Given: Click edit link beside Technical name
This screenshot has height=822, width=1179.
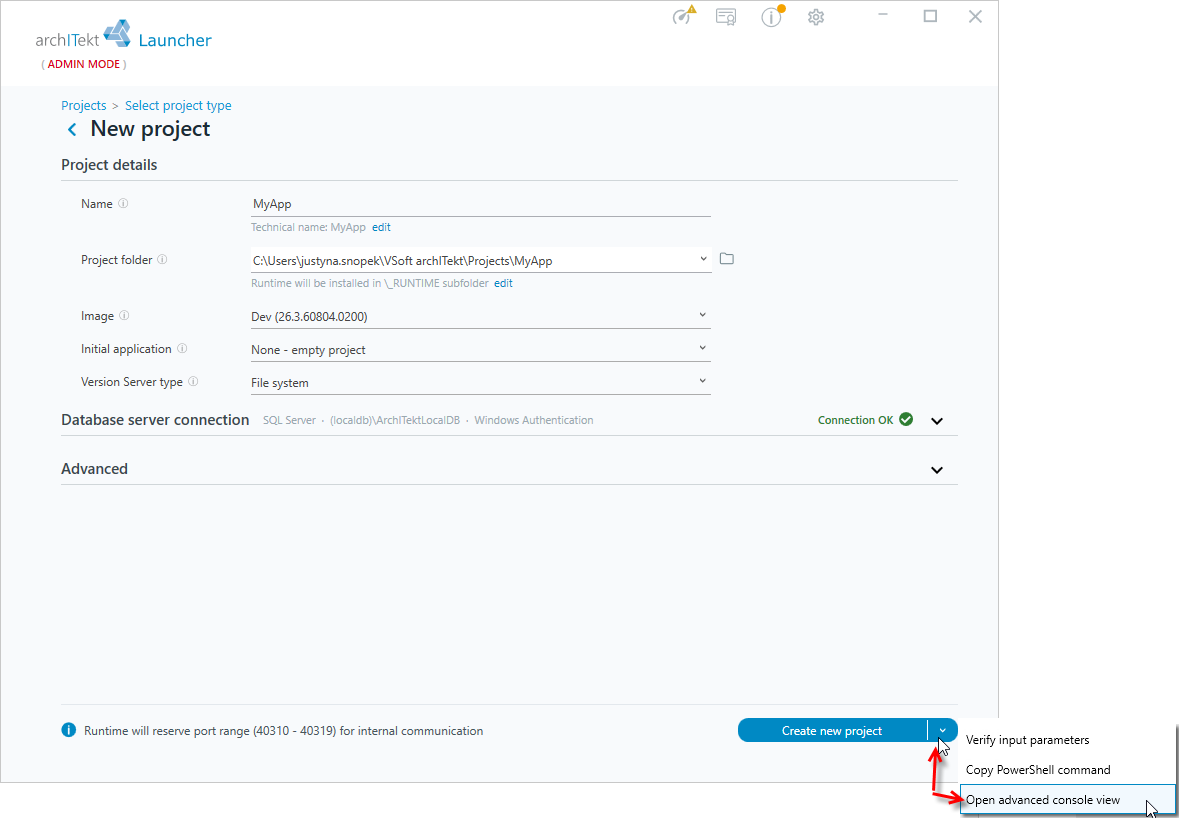Looking at the screenshot, I should pos(381,227).
